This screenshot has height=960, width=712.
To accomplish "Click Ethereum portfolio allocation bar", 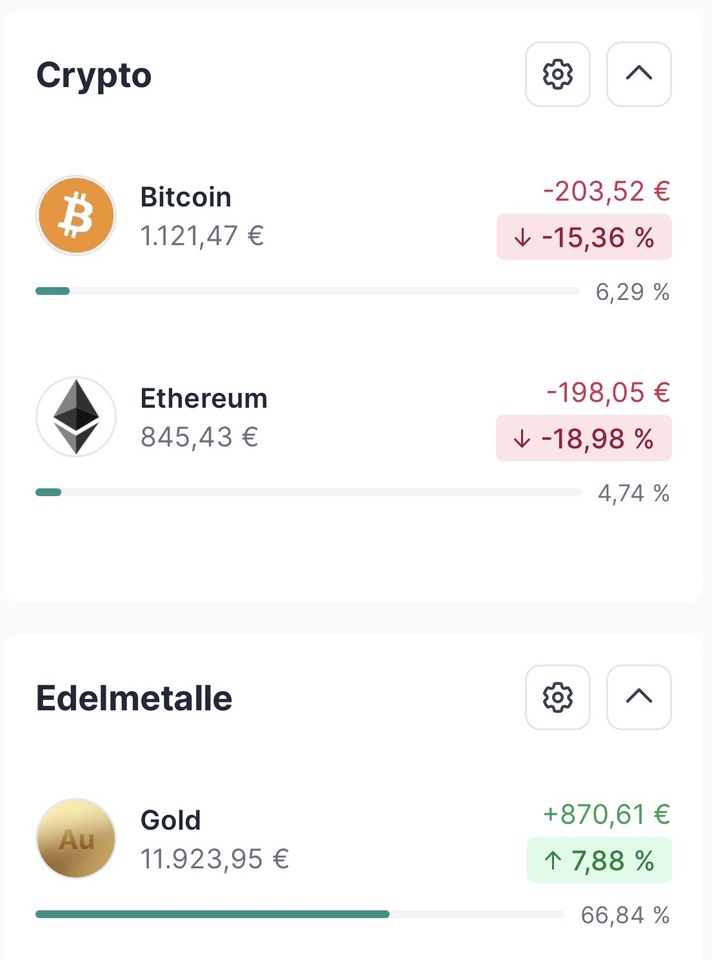I will 307,492.
